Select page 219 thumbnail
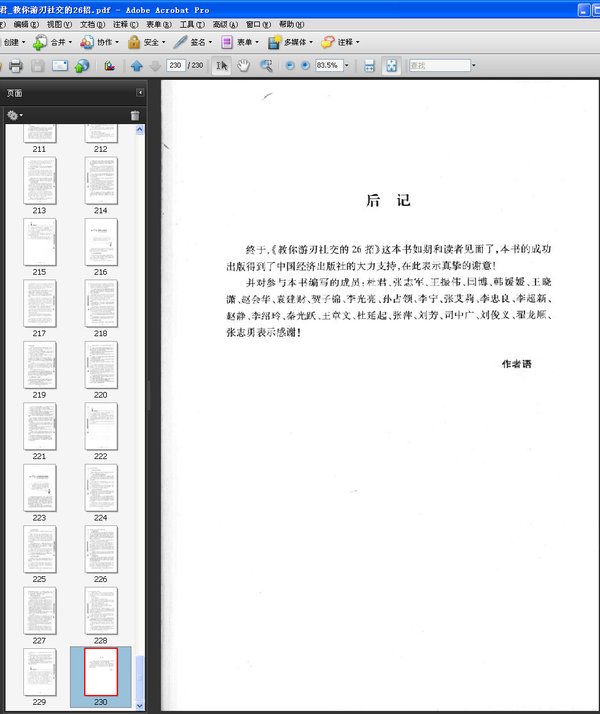The height and width of the screenshot is (714, 600). (x=40, y=365)
